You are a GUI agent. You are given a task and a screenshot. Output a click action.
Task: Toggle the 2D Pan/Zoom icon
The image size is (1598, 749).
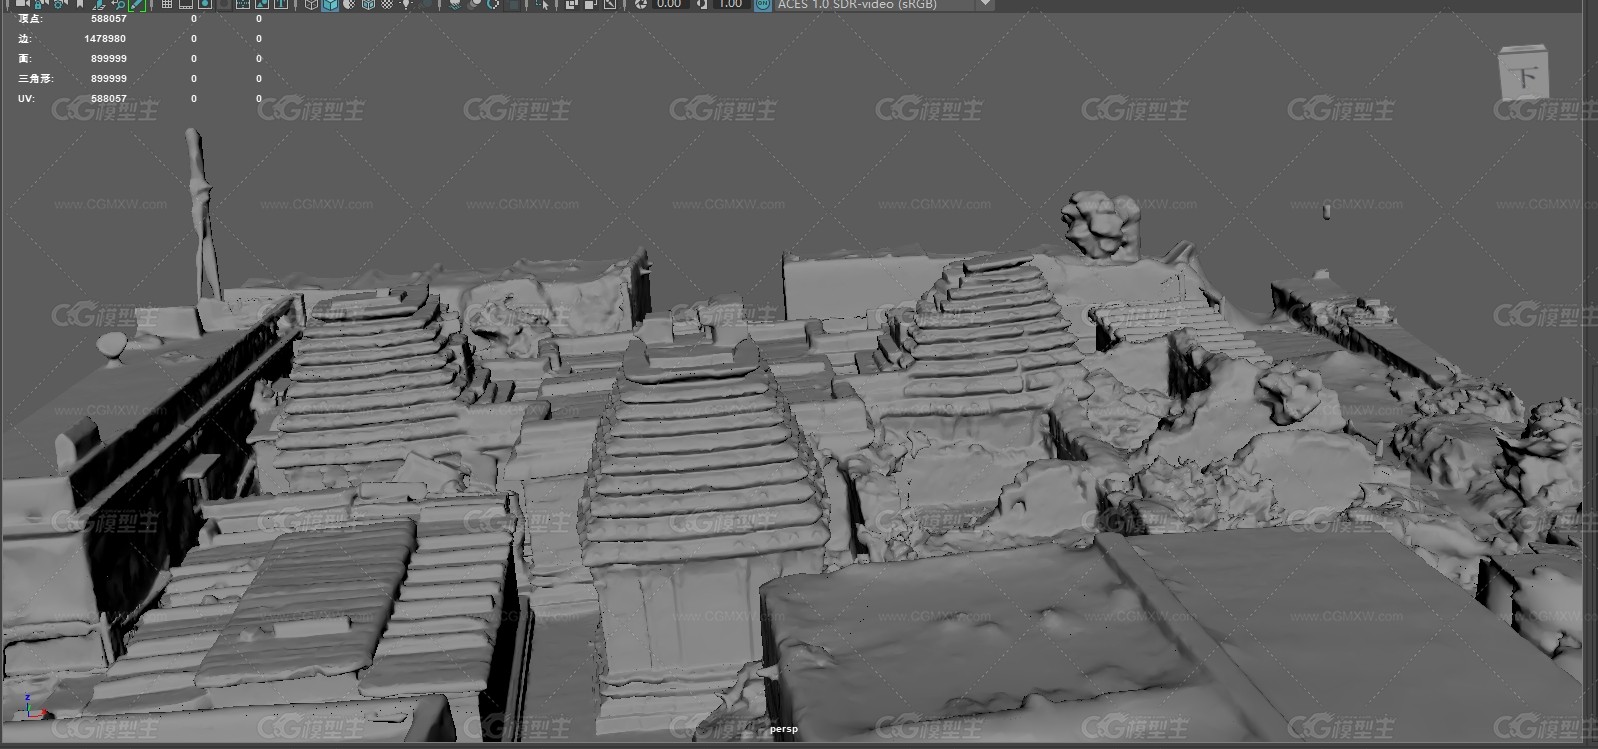[x=118, y=5]
